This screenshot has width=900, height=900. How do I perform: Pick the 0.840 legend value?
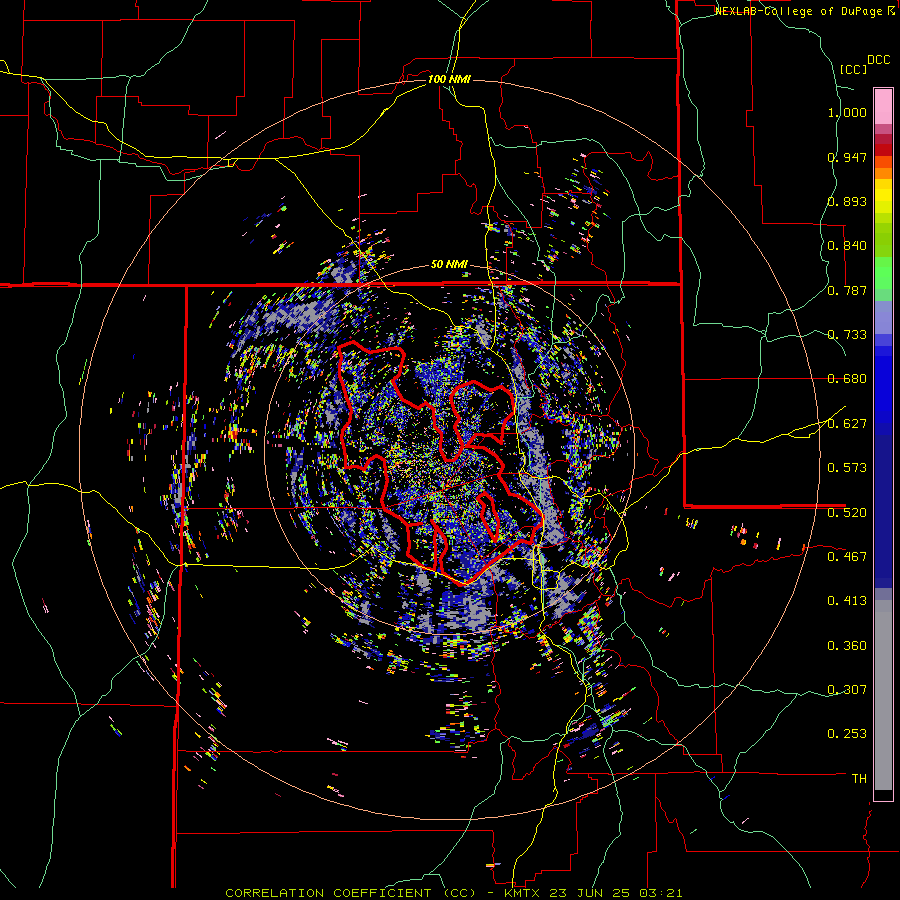tap(847, 246)
